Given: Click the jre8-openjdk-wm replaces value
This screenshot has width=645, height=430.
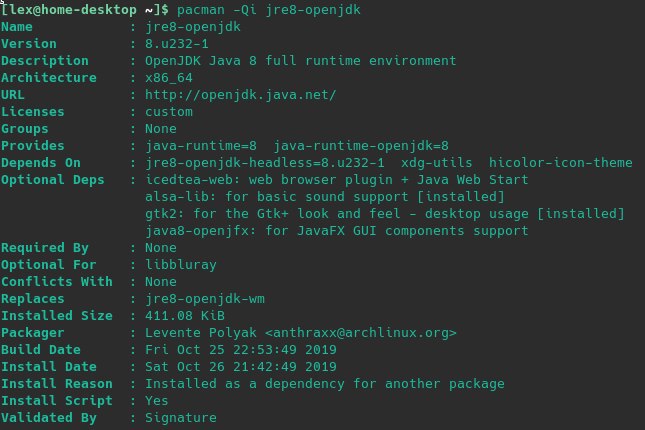Looking at the screenshot, I should [205, 298].
